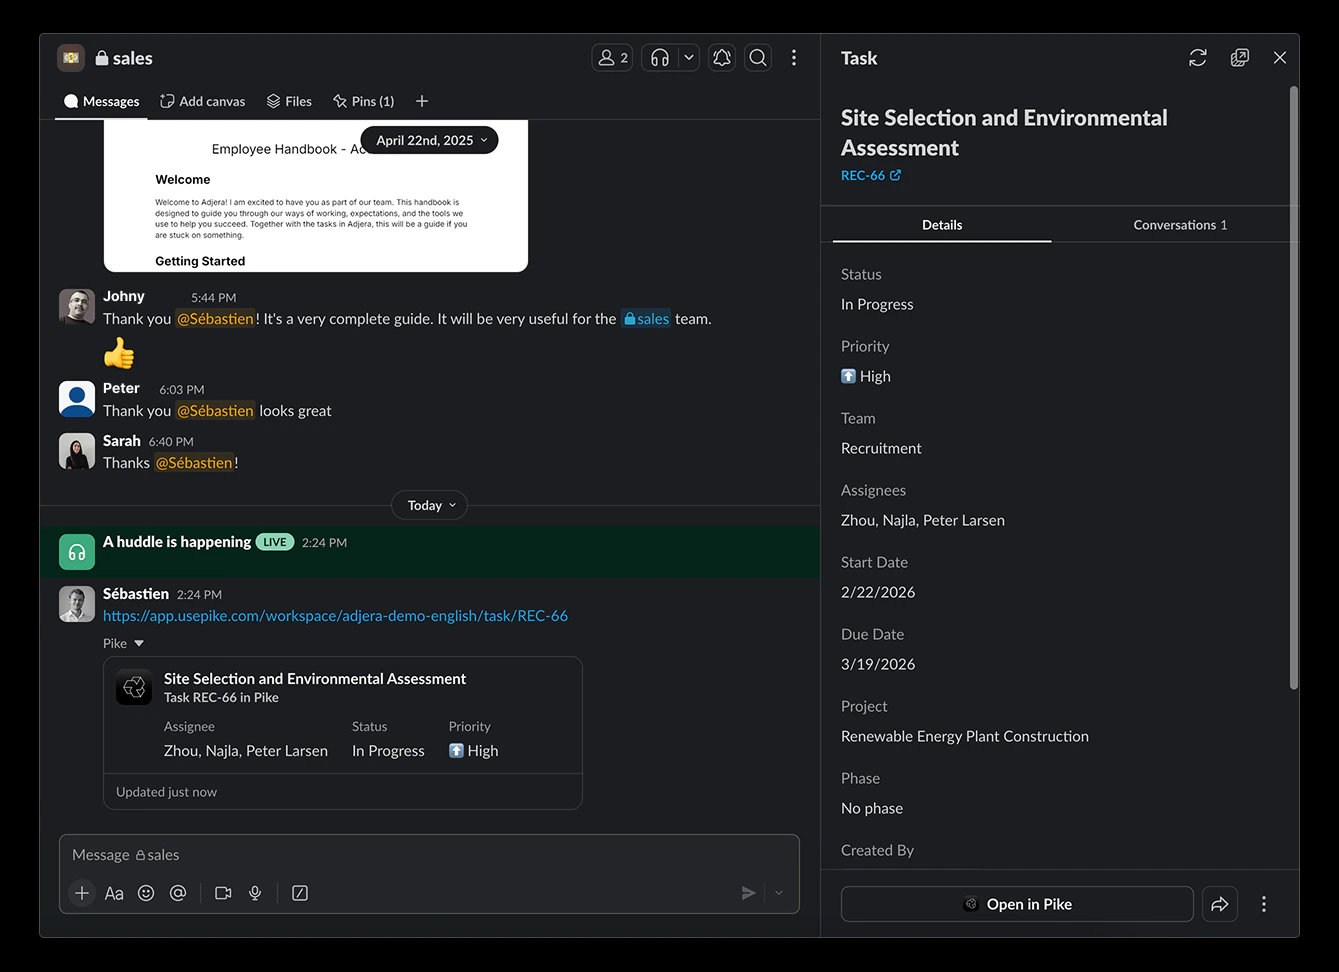
Task: Open the Pins (1) tab
Action: click(x=363, y=101)
